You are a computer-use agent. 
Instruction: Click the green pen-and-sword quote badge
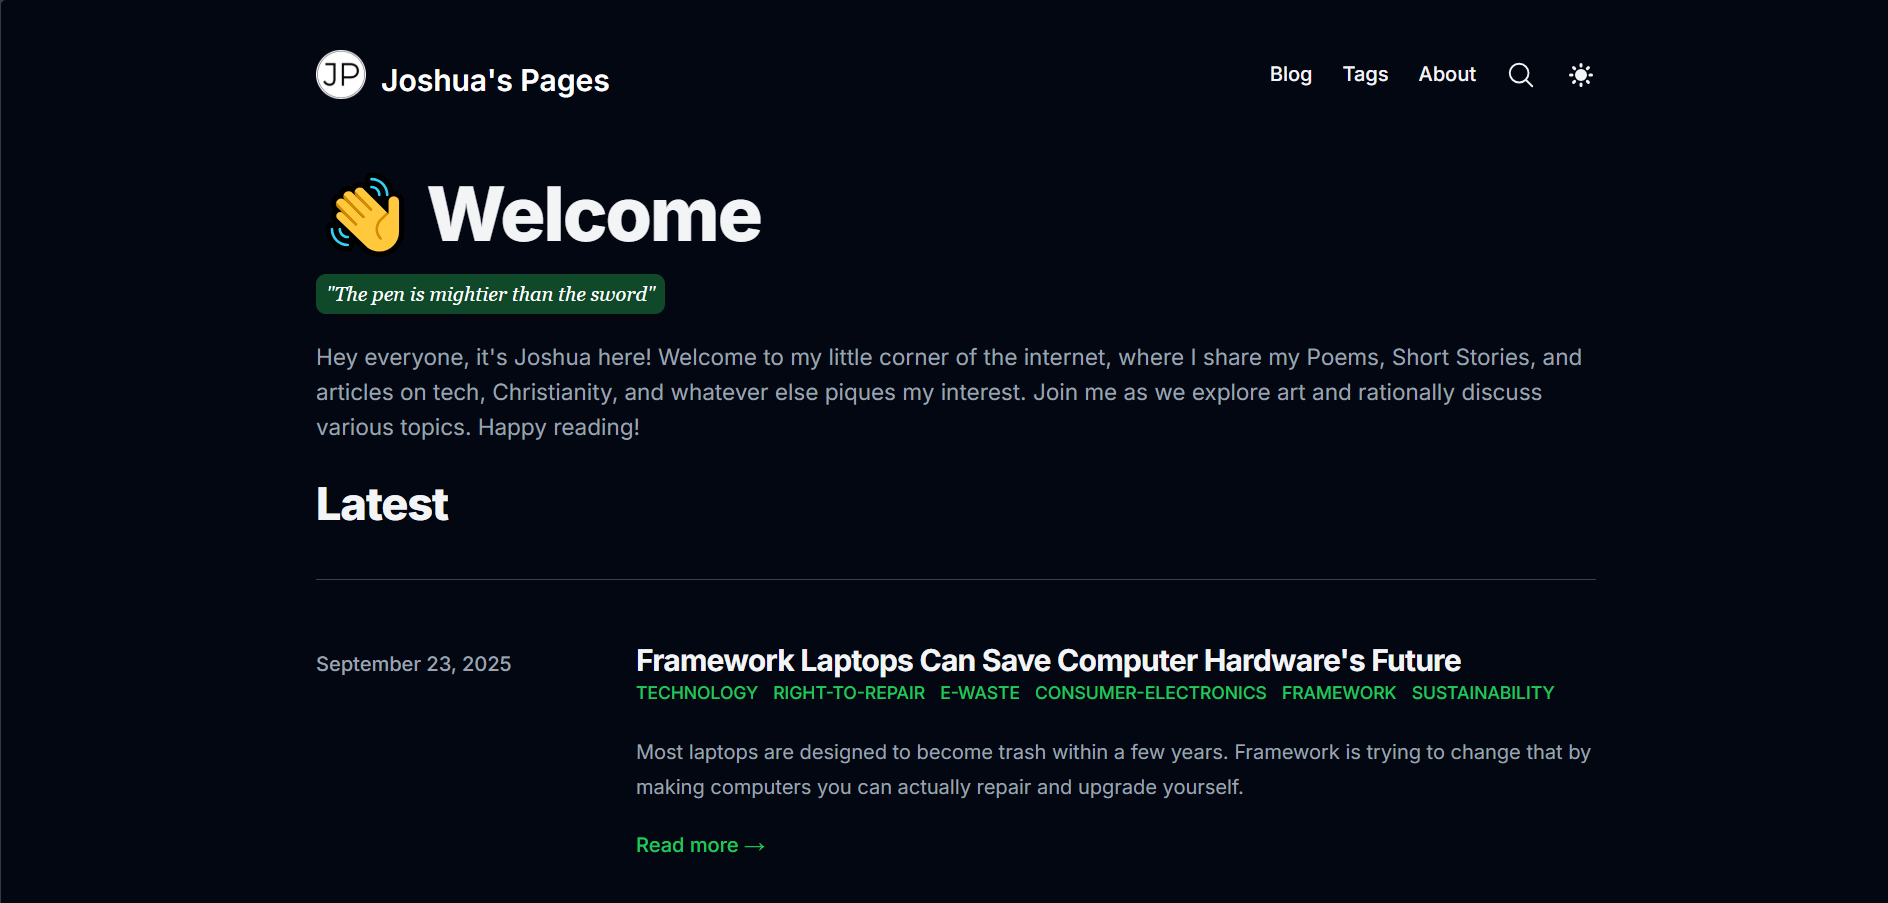coord(490,294)
